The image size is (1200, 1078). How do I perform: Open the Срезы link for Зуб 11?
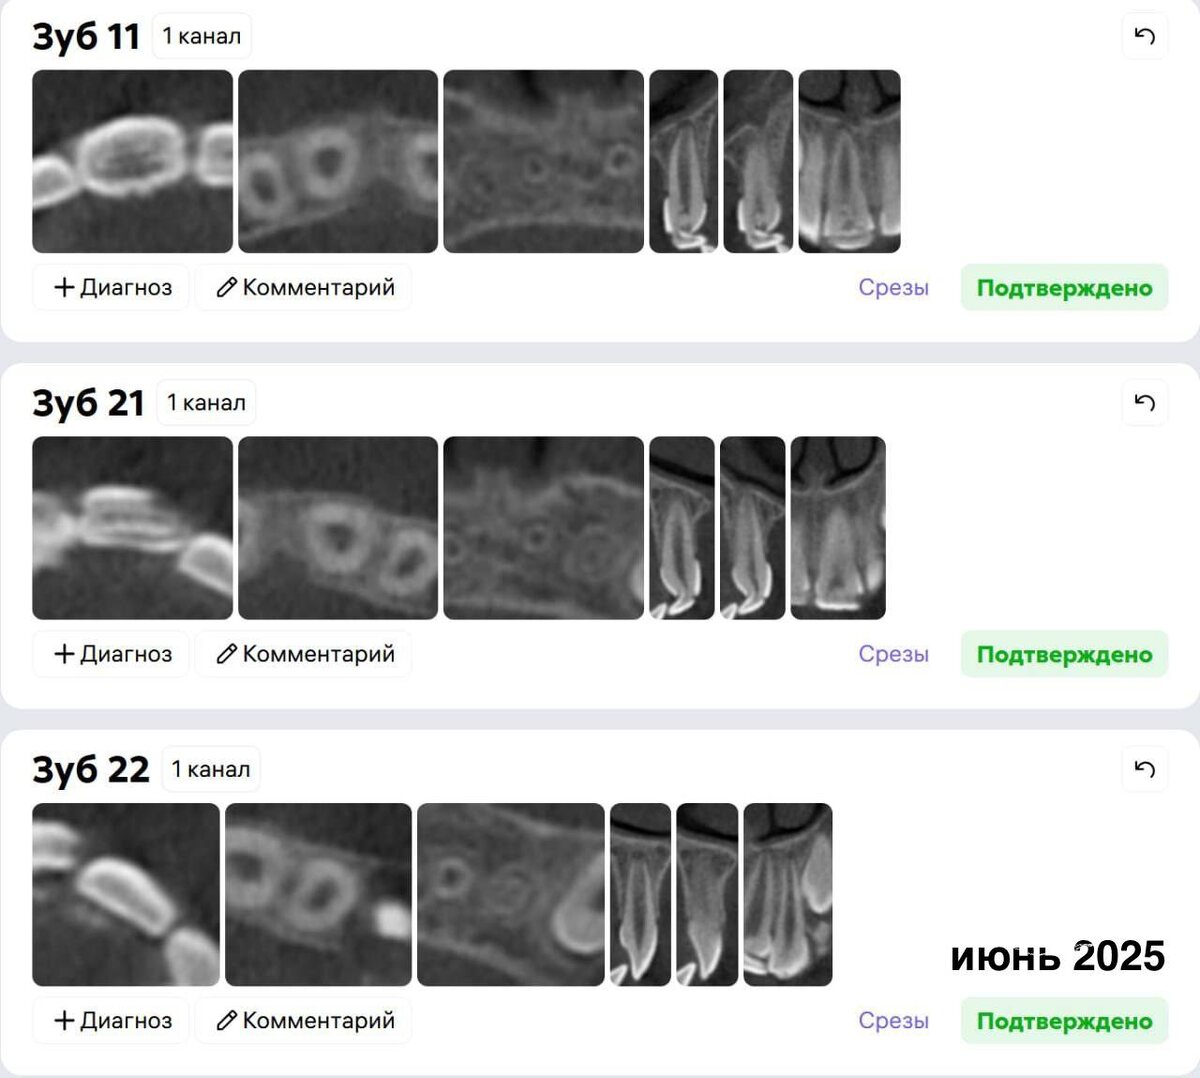tap(893, 288)
